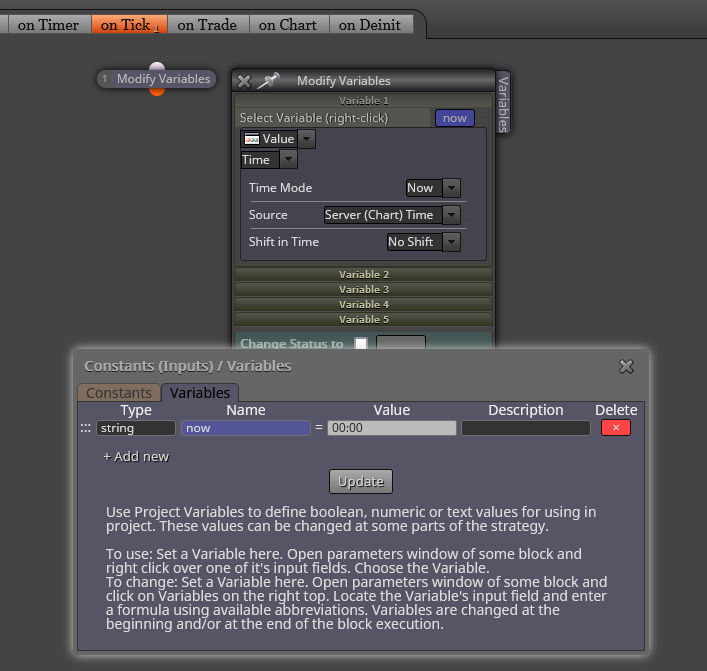Click + Add new variable link
Screen dimensions: 707x671
tap(136, 456)
